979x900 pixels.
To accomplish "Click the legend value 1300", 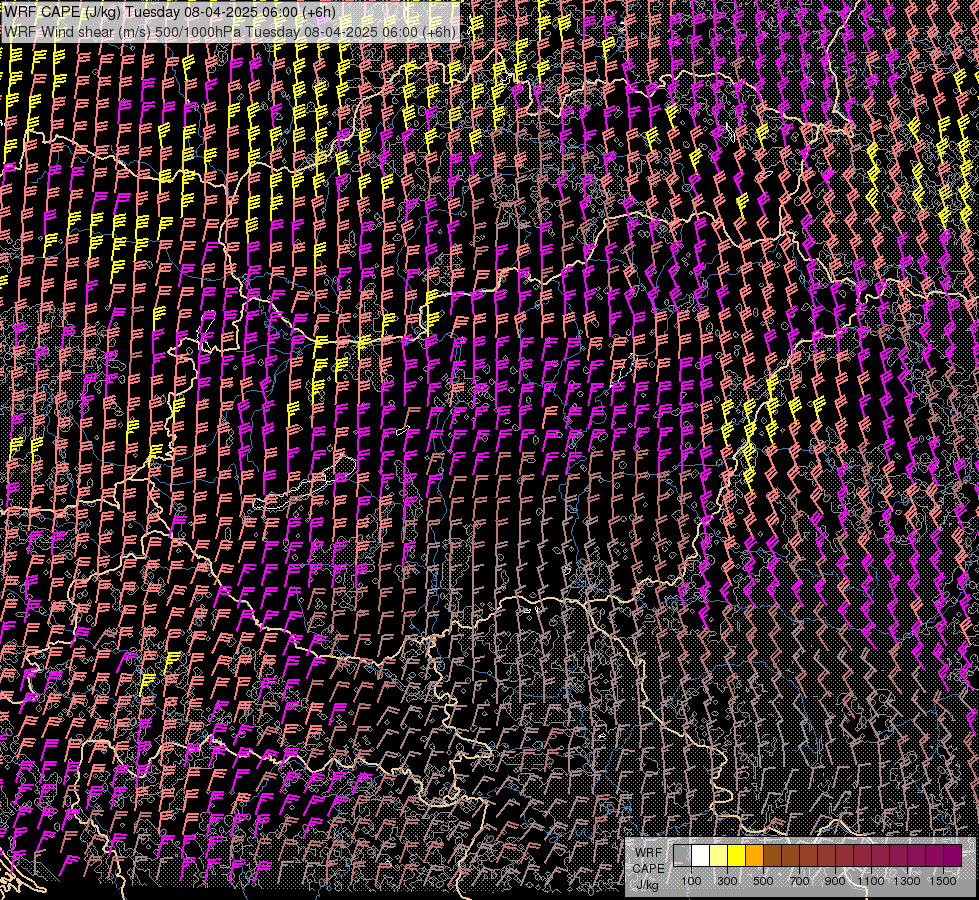I will coord(907,881).
